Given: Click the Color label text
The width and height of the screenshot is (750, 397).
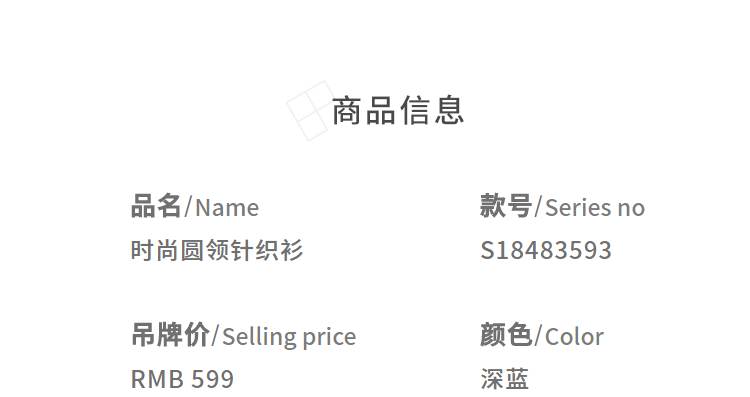Looking at the screenshot, I should coord(574,337).
